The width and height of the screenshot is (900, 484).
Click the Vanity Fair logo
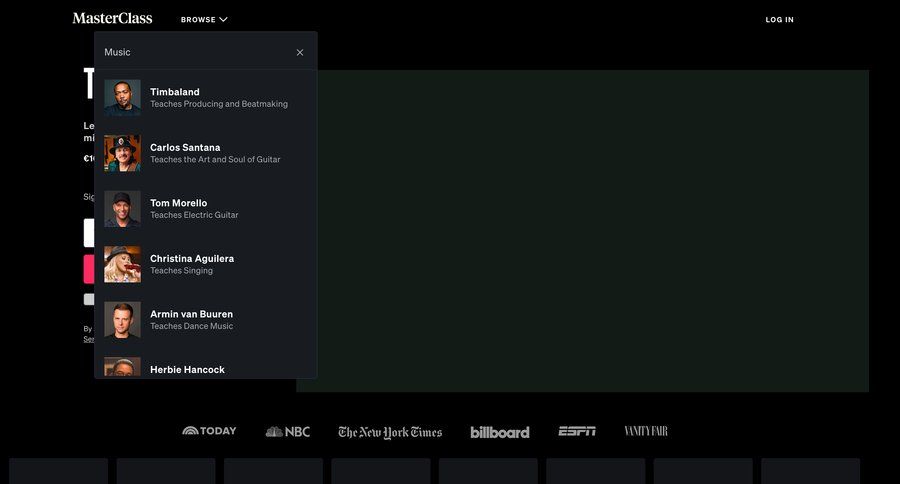click(x=646, y=431)
